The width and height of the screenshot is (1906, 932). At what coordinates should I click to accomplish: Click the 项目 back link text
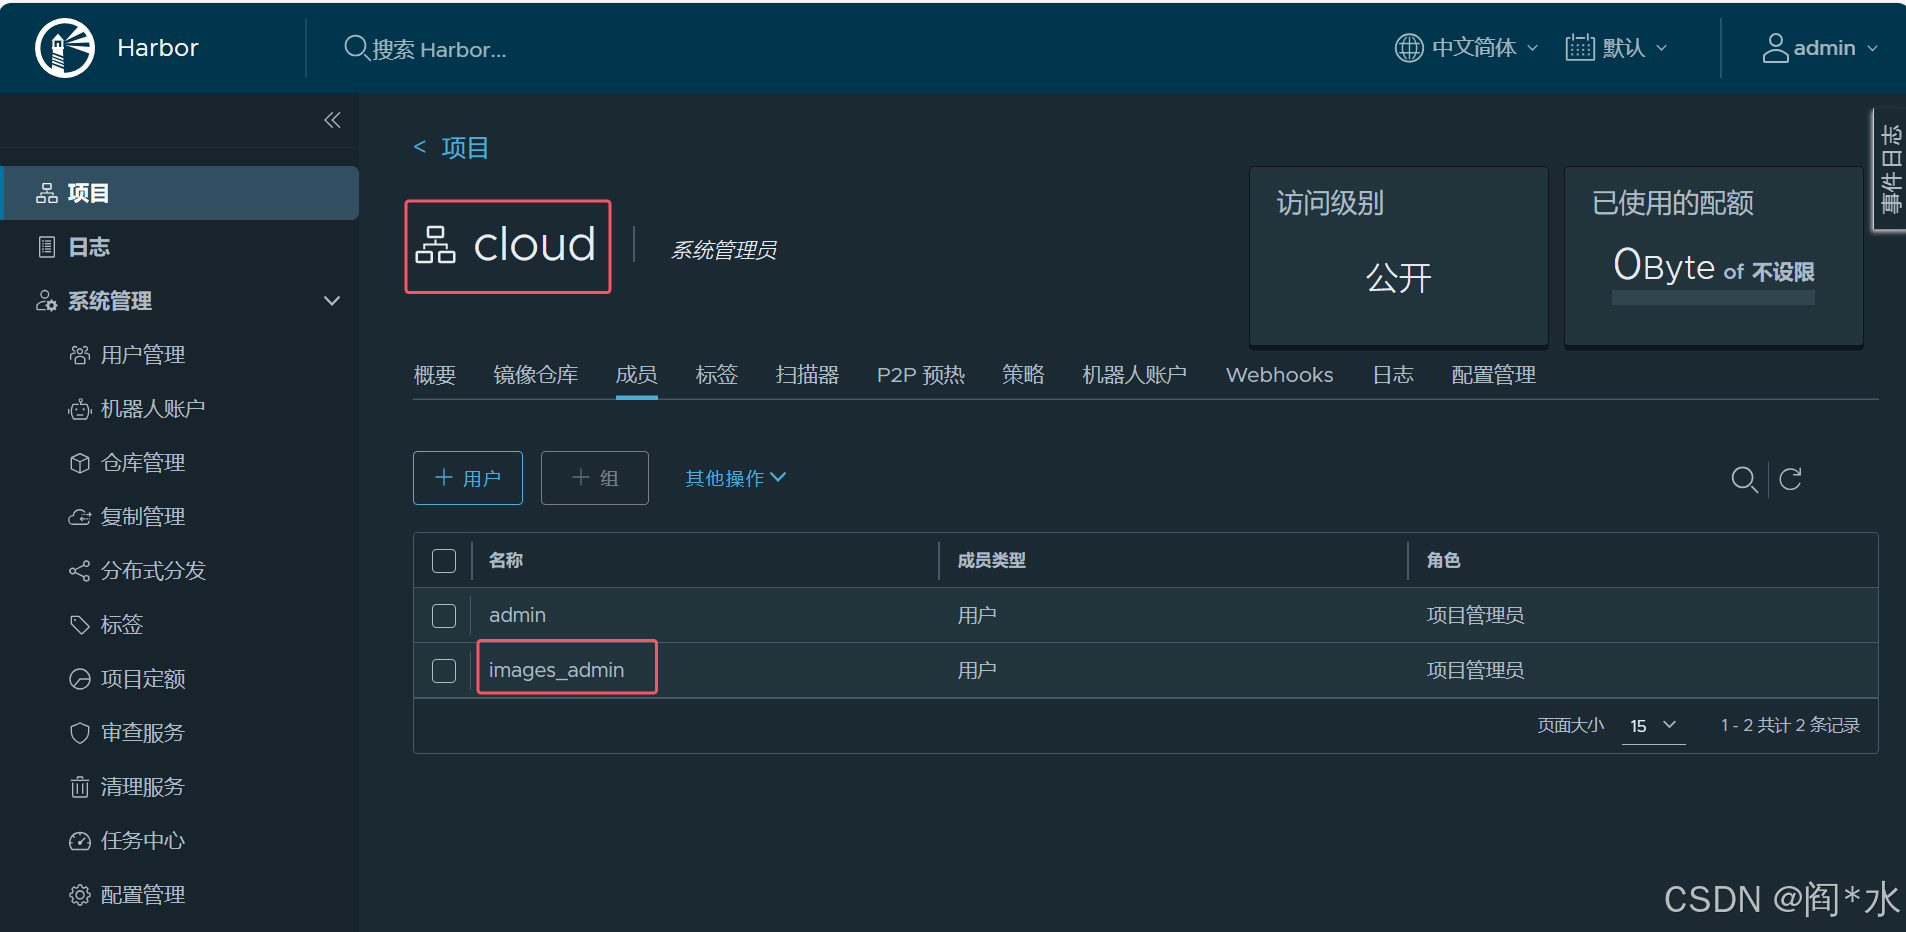coord(465,147)
